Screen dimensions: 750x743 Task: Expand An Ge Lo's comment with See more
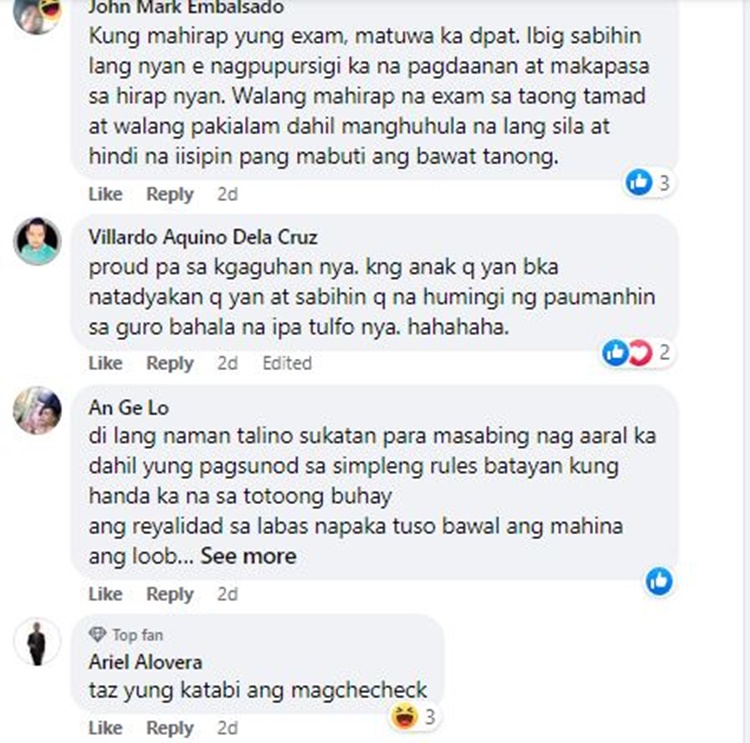click(x=248, y=556)
